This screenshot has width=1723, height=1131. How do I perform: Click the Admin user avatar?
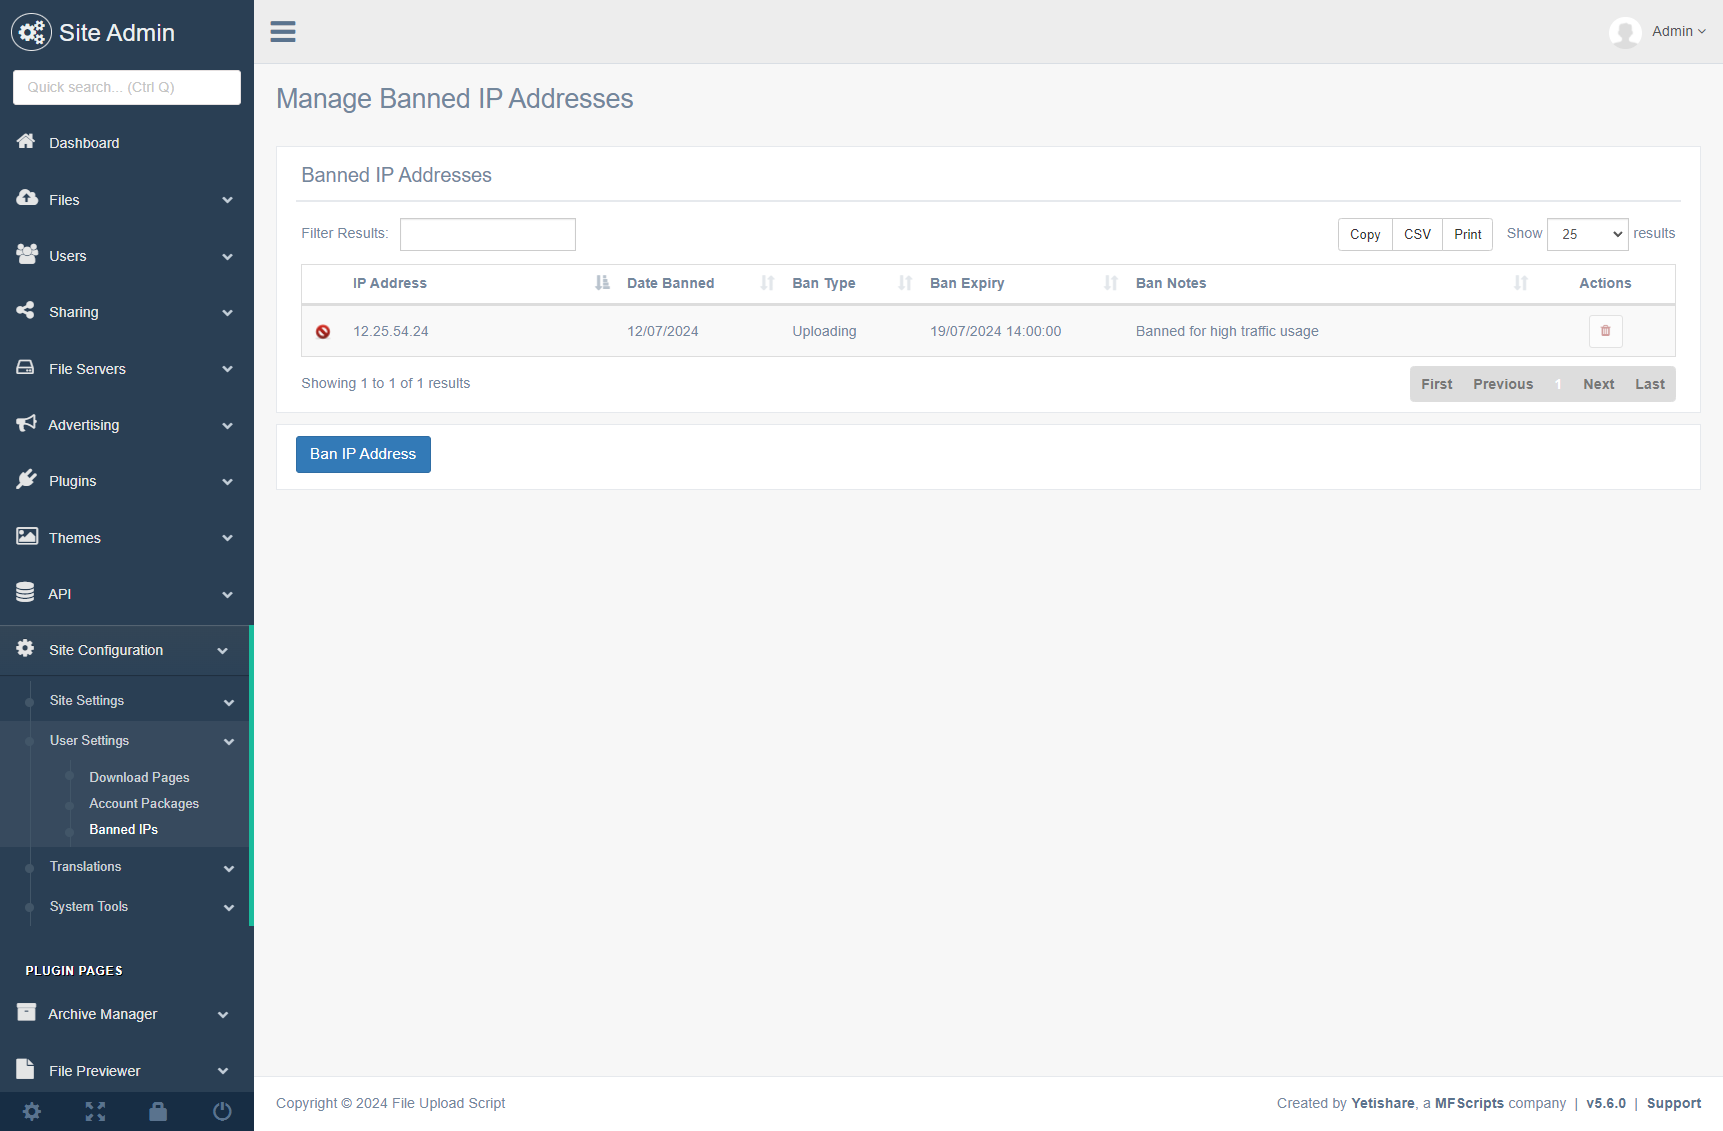click(x=1625, y=32)
